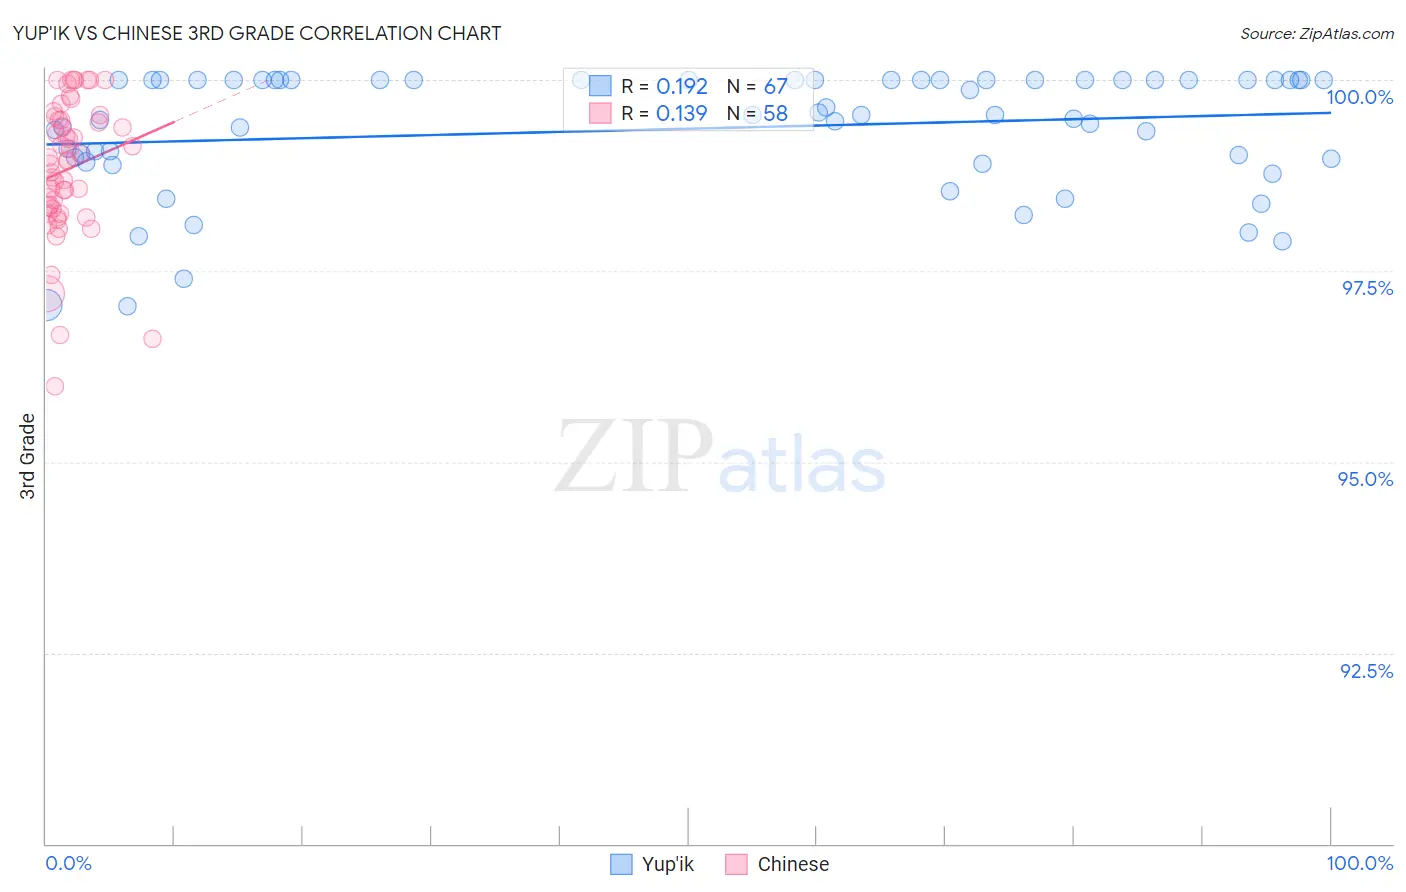
Task: Click the 95.0% y-axis label
Action: [1366, 479]
